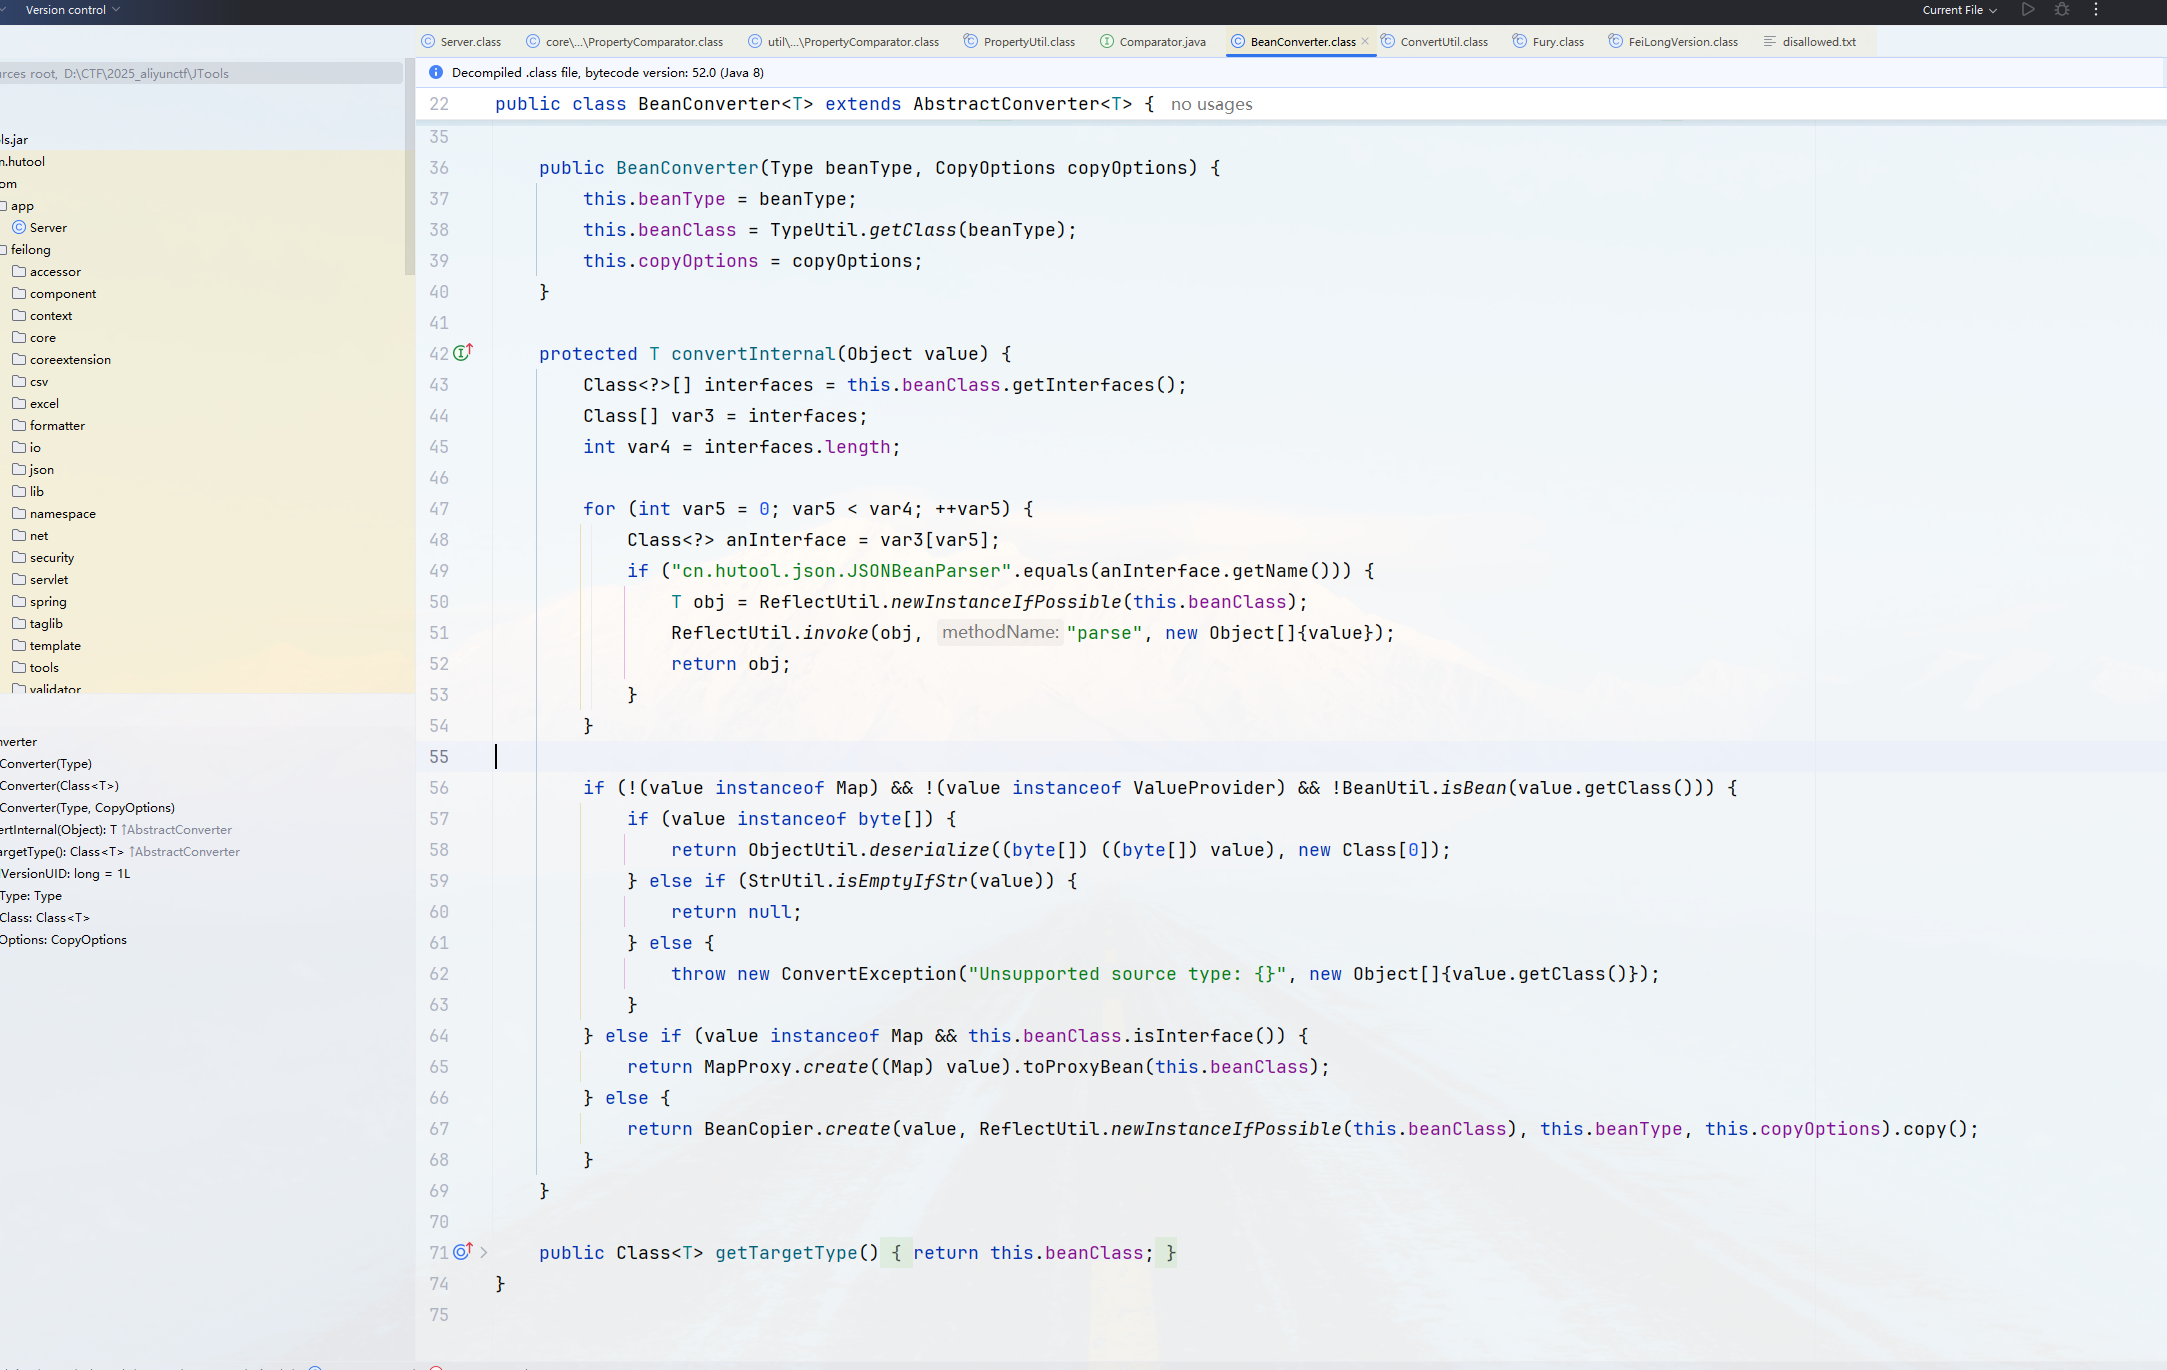The width and height of the screenshot is (2167, 1370).
Task: Select Converter(Type, CopyOptions) in structure panel
Action: pyautogui.click(x=88, y=807)
